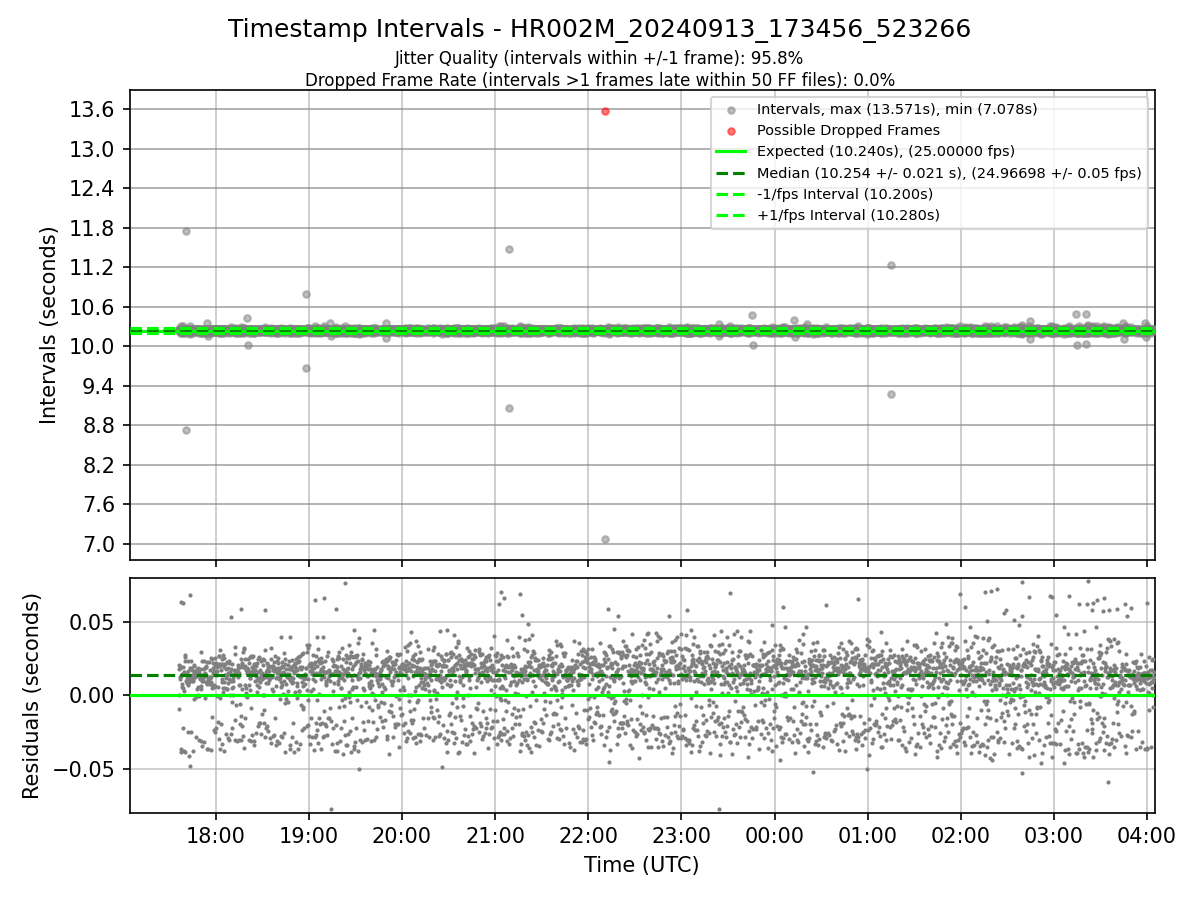The width and height of the screenshot is (1200, 900).
Task: Click the '10.6' y-axis tick label
Action: tap(93, 307)
